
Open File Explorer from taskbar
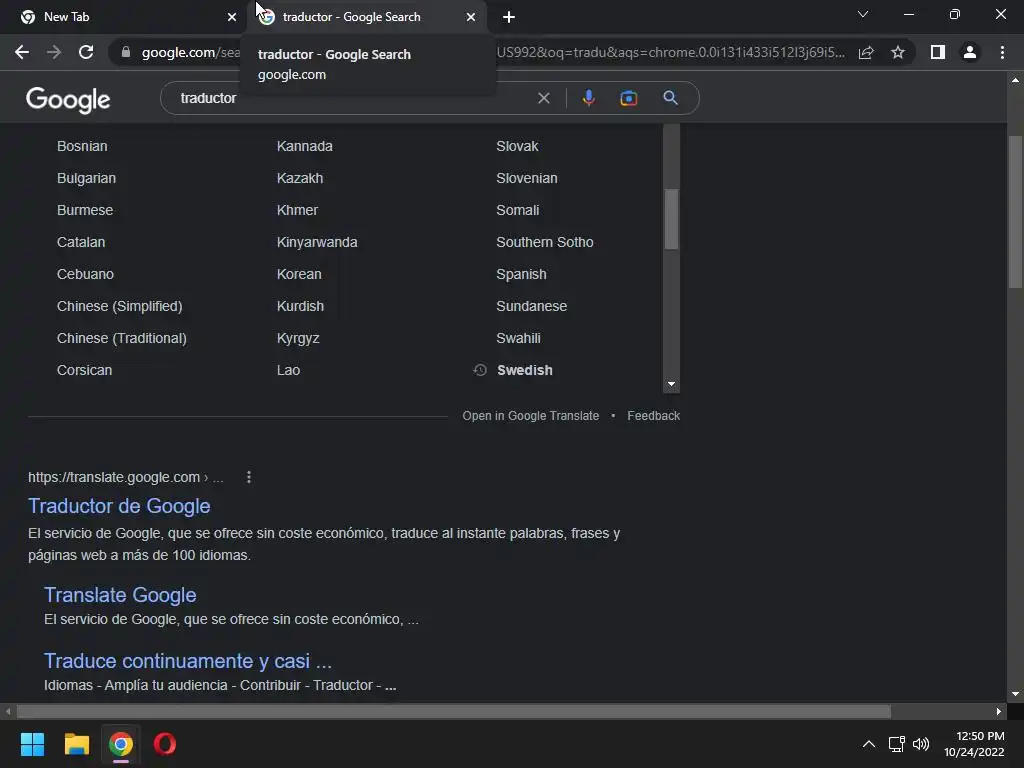point(76,744)
